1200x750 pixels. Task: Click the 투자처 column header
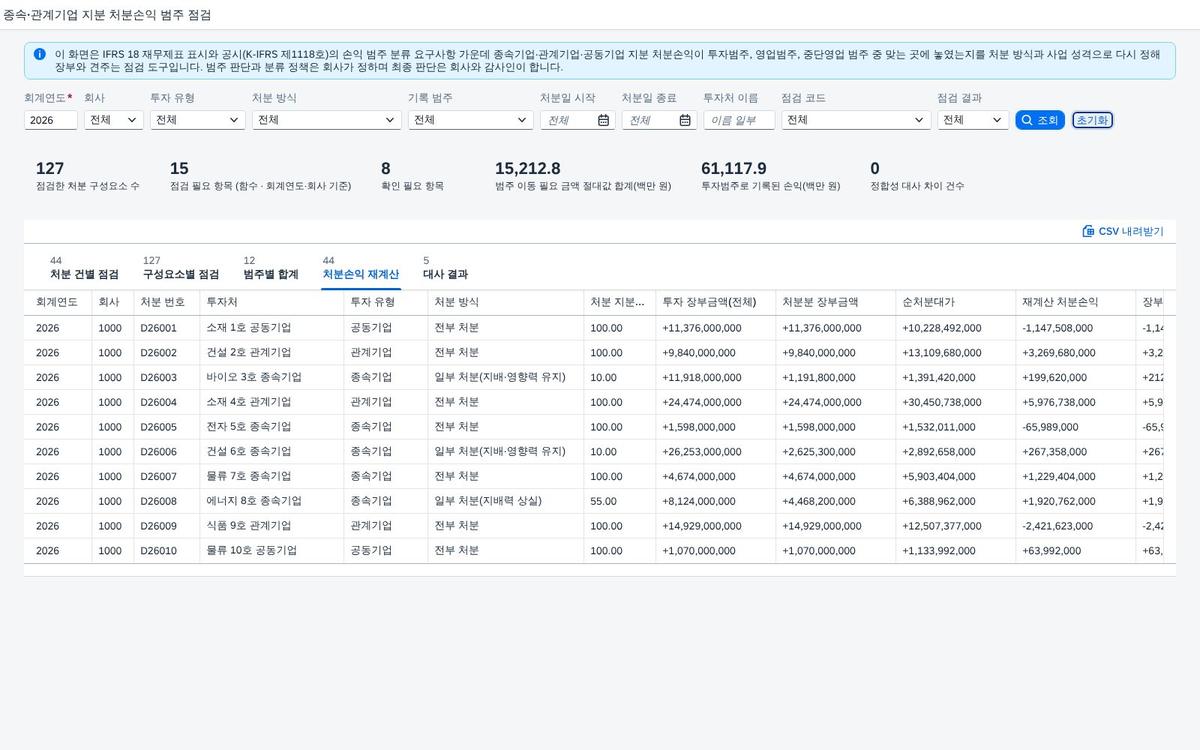coord(271,302)
